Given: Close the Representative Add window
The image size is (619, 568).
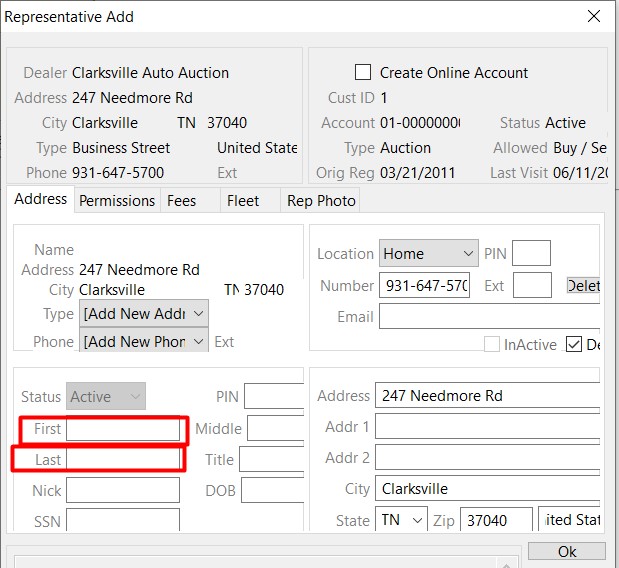Looking at the screenshot, I should tap(594, 17).
